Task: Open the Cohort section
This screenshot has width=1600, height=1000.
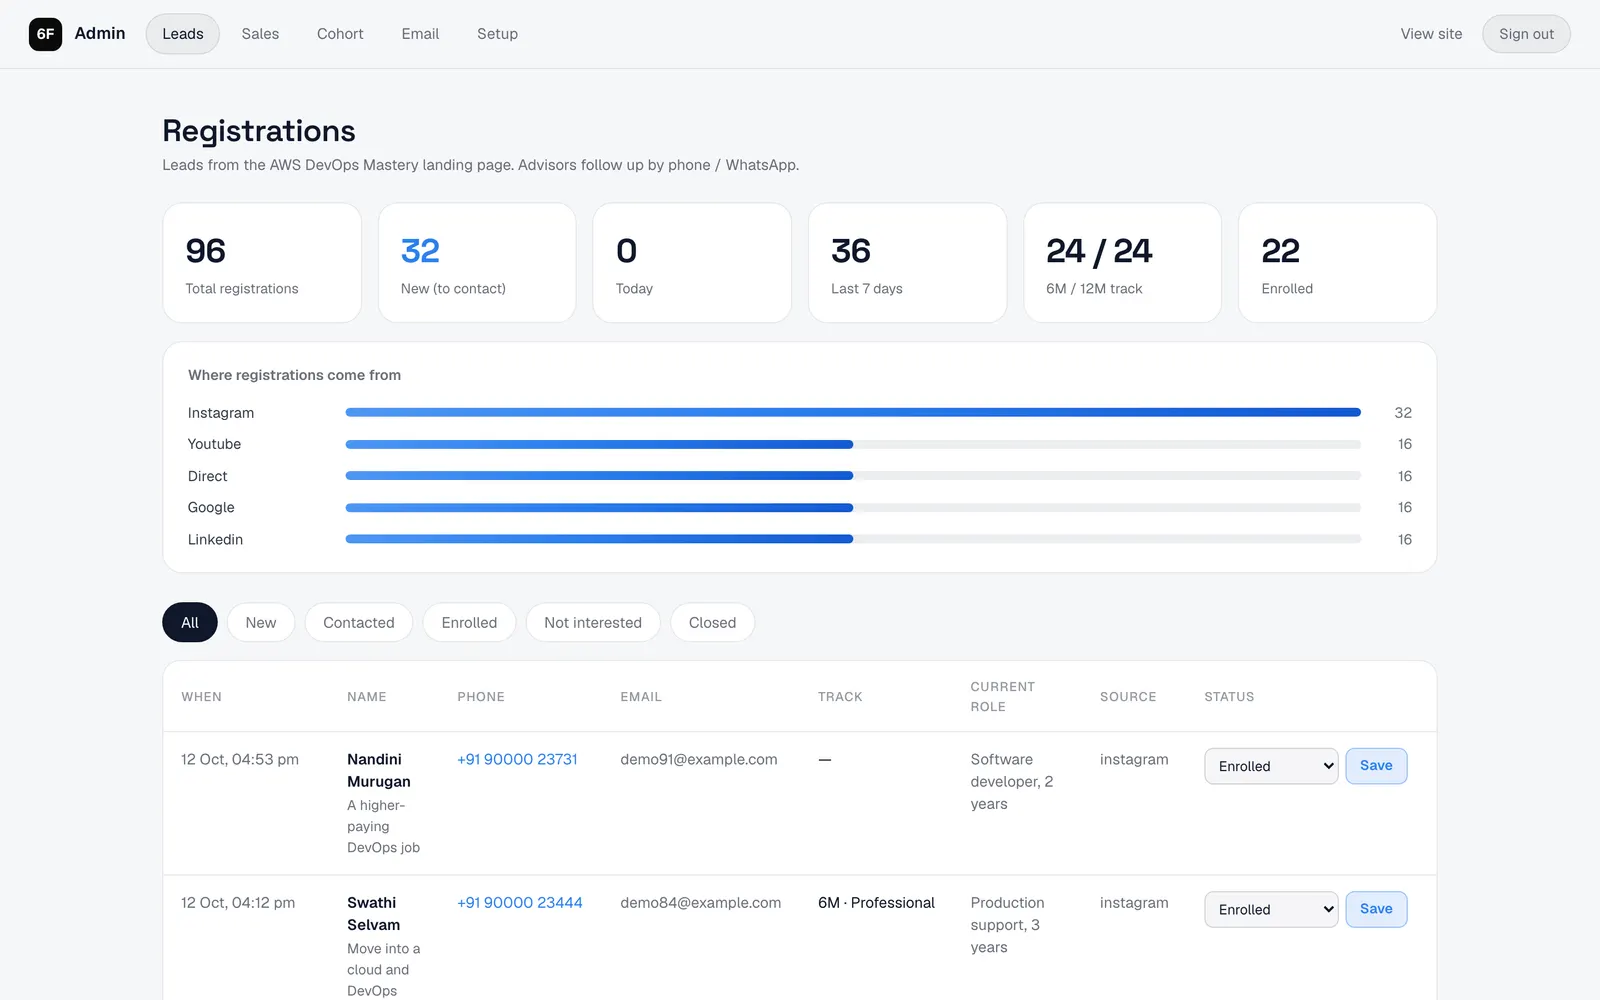Action: pos(340,34)
